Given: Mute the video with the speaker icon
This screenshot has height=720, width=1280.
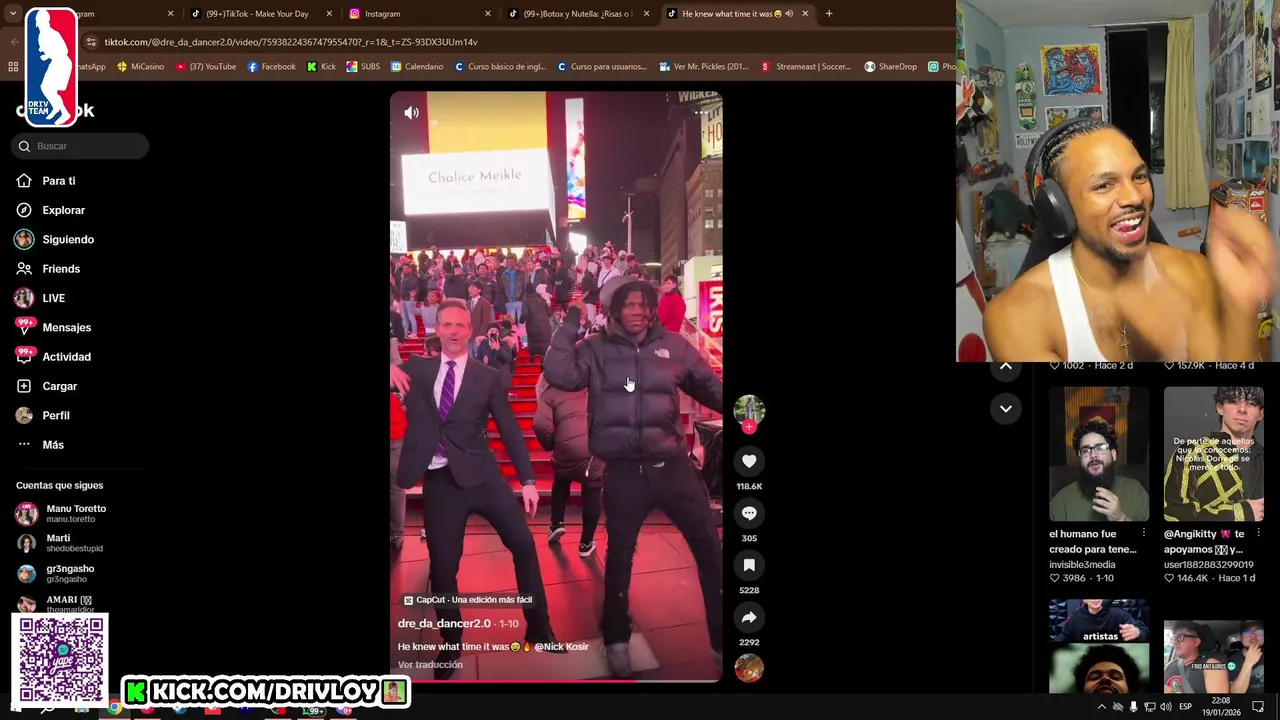Looking at the screenshot, I should coord(411,113).
